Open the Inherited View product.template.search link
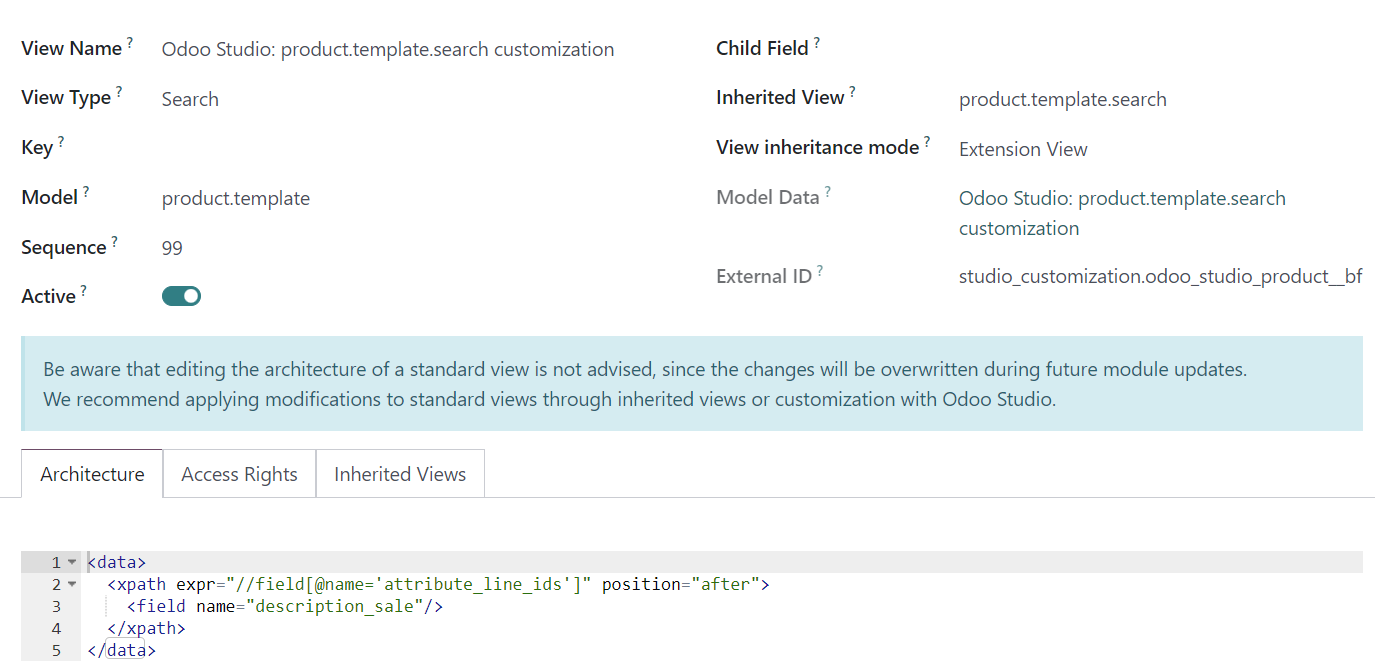The width and height of the screenshot is (1375, 662). 1063,99
